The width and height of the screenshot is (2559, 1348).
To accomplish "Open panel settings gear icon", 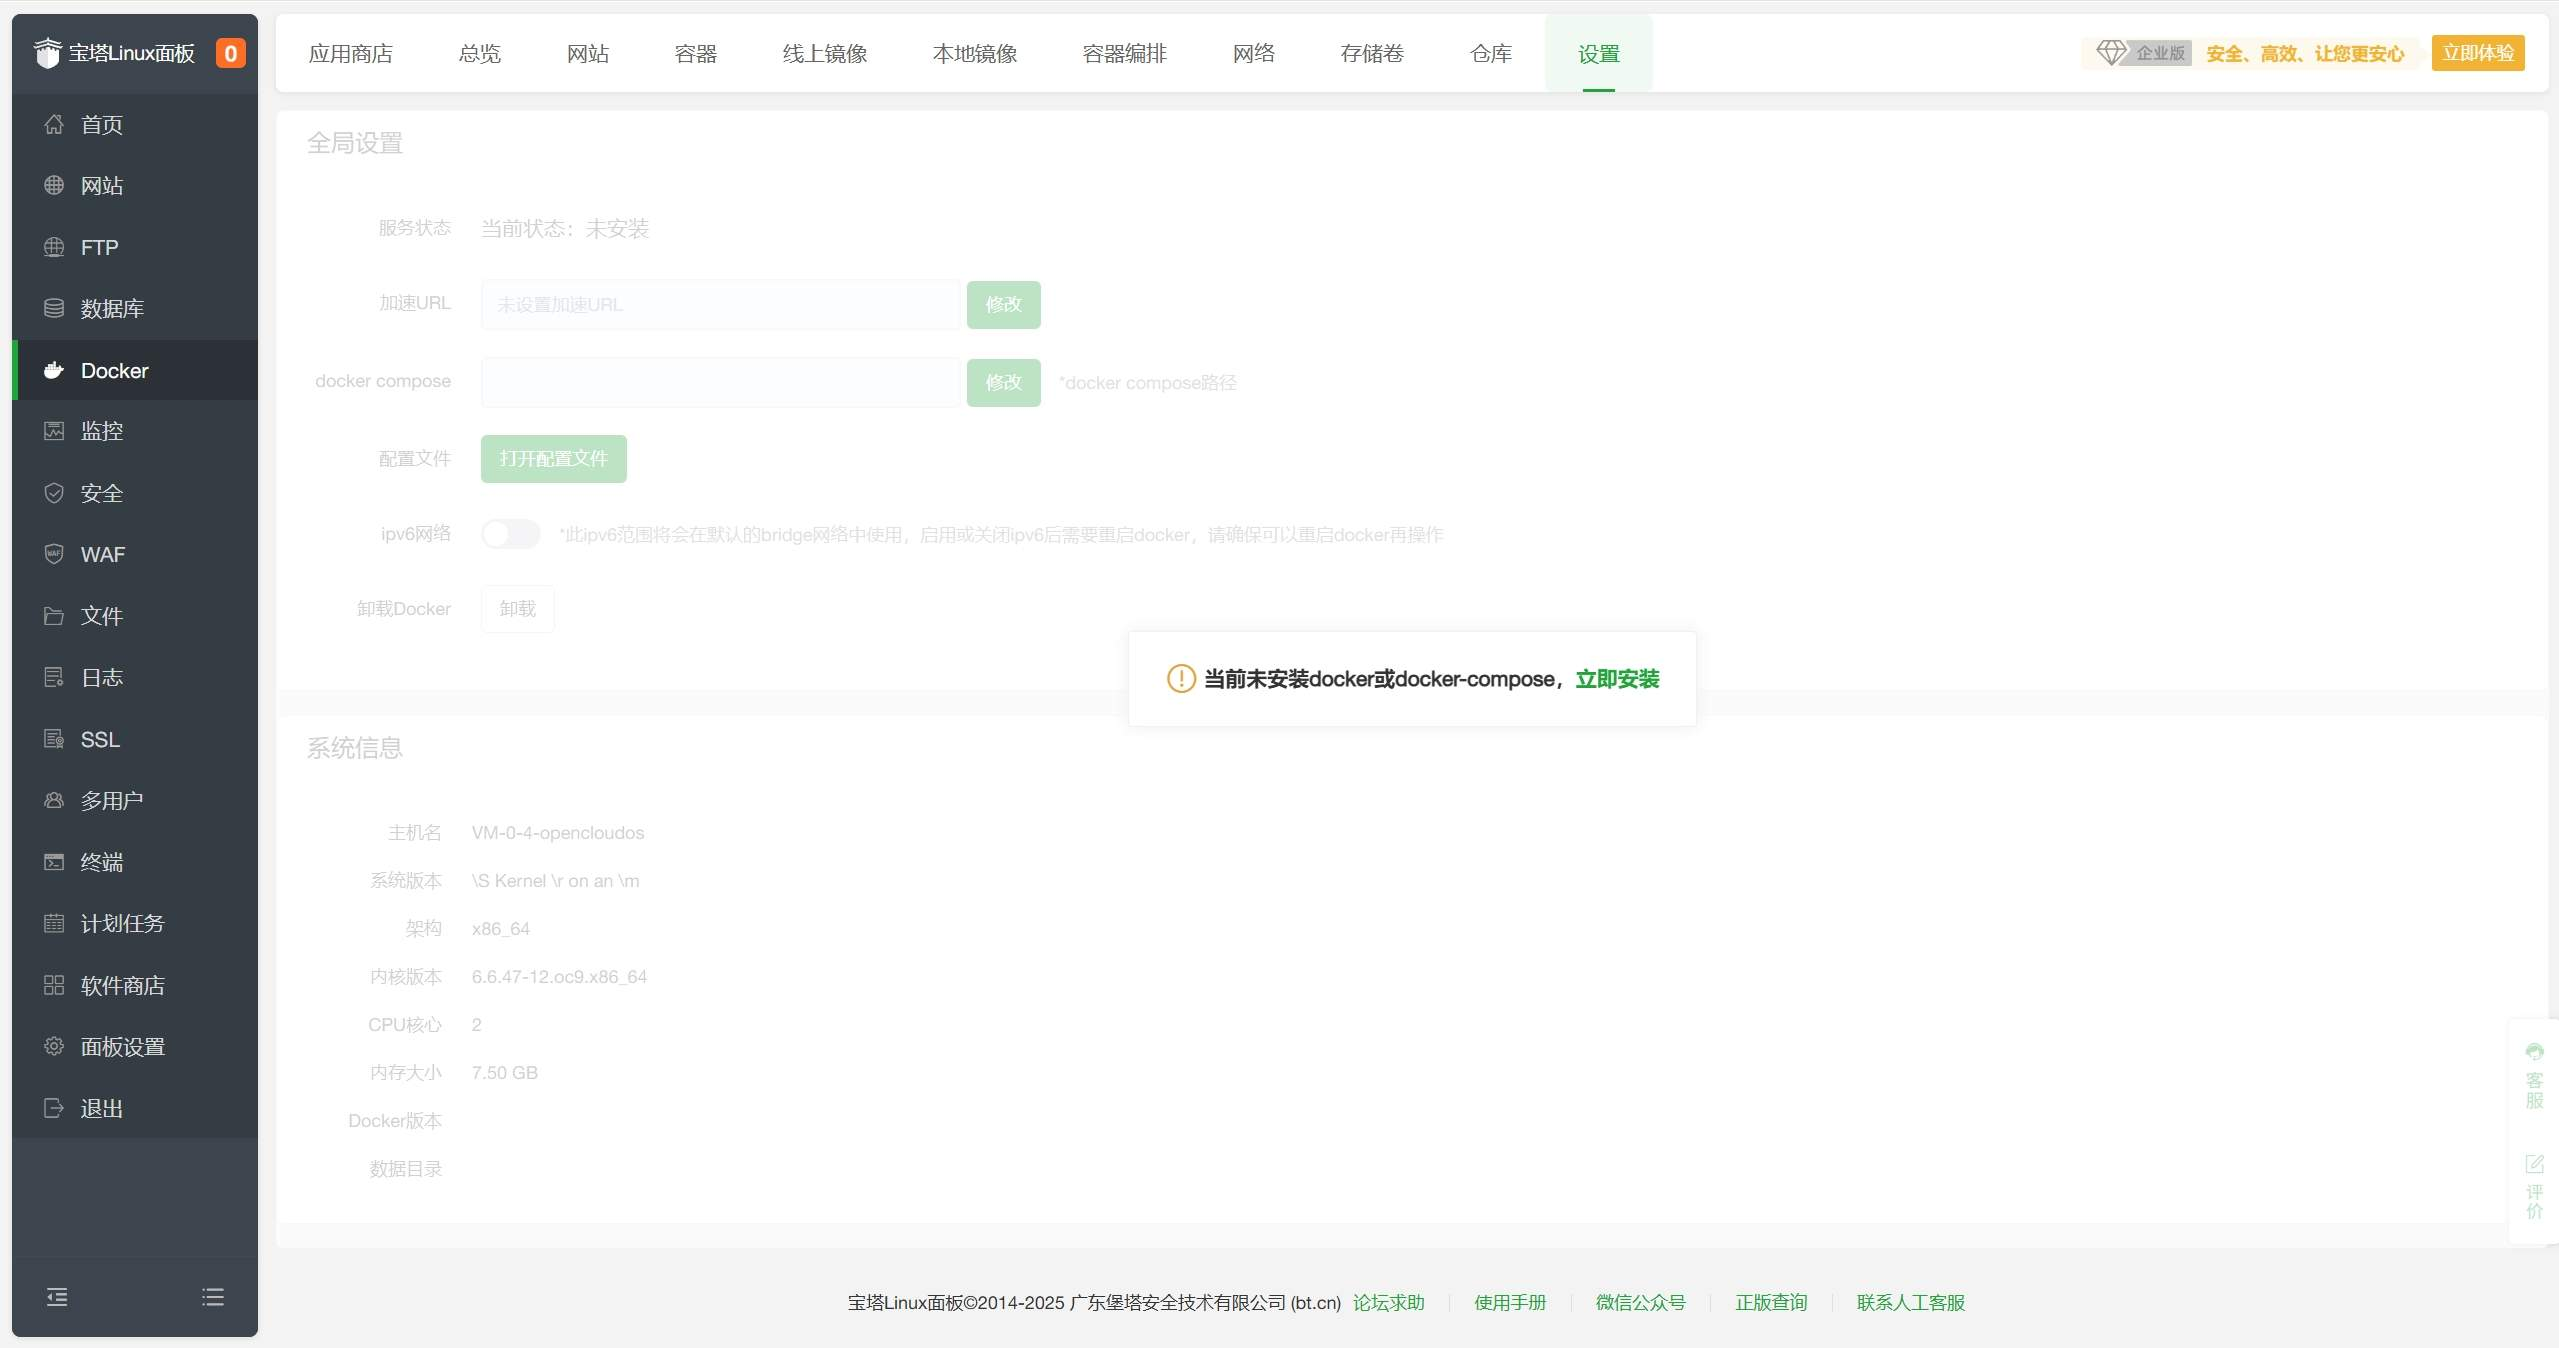I will coord(54,1046).
